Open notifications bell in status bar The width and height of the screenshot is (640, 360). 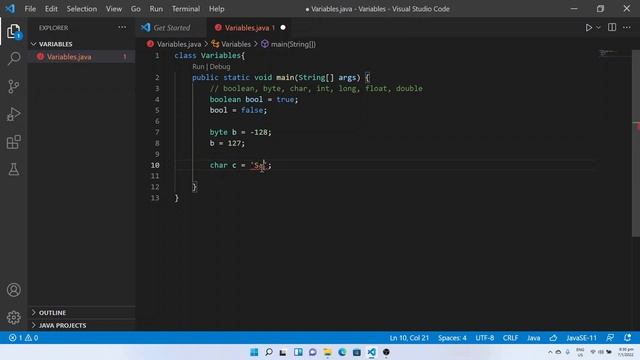pos(627,338)
